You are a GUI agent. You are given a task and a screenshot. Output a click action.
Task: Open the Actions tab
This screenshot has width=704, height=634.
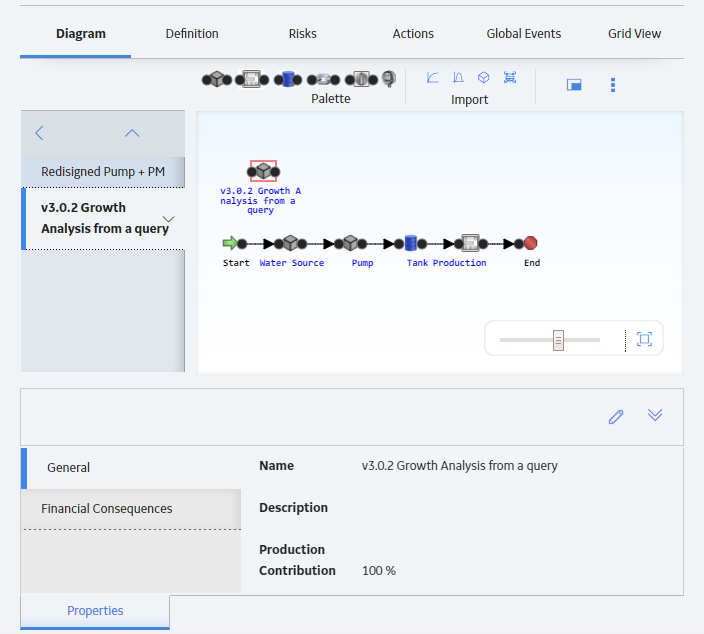(413, 34)
